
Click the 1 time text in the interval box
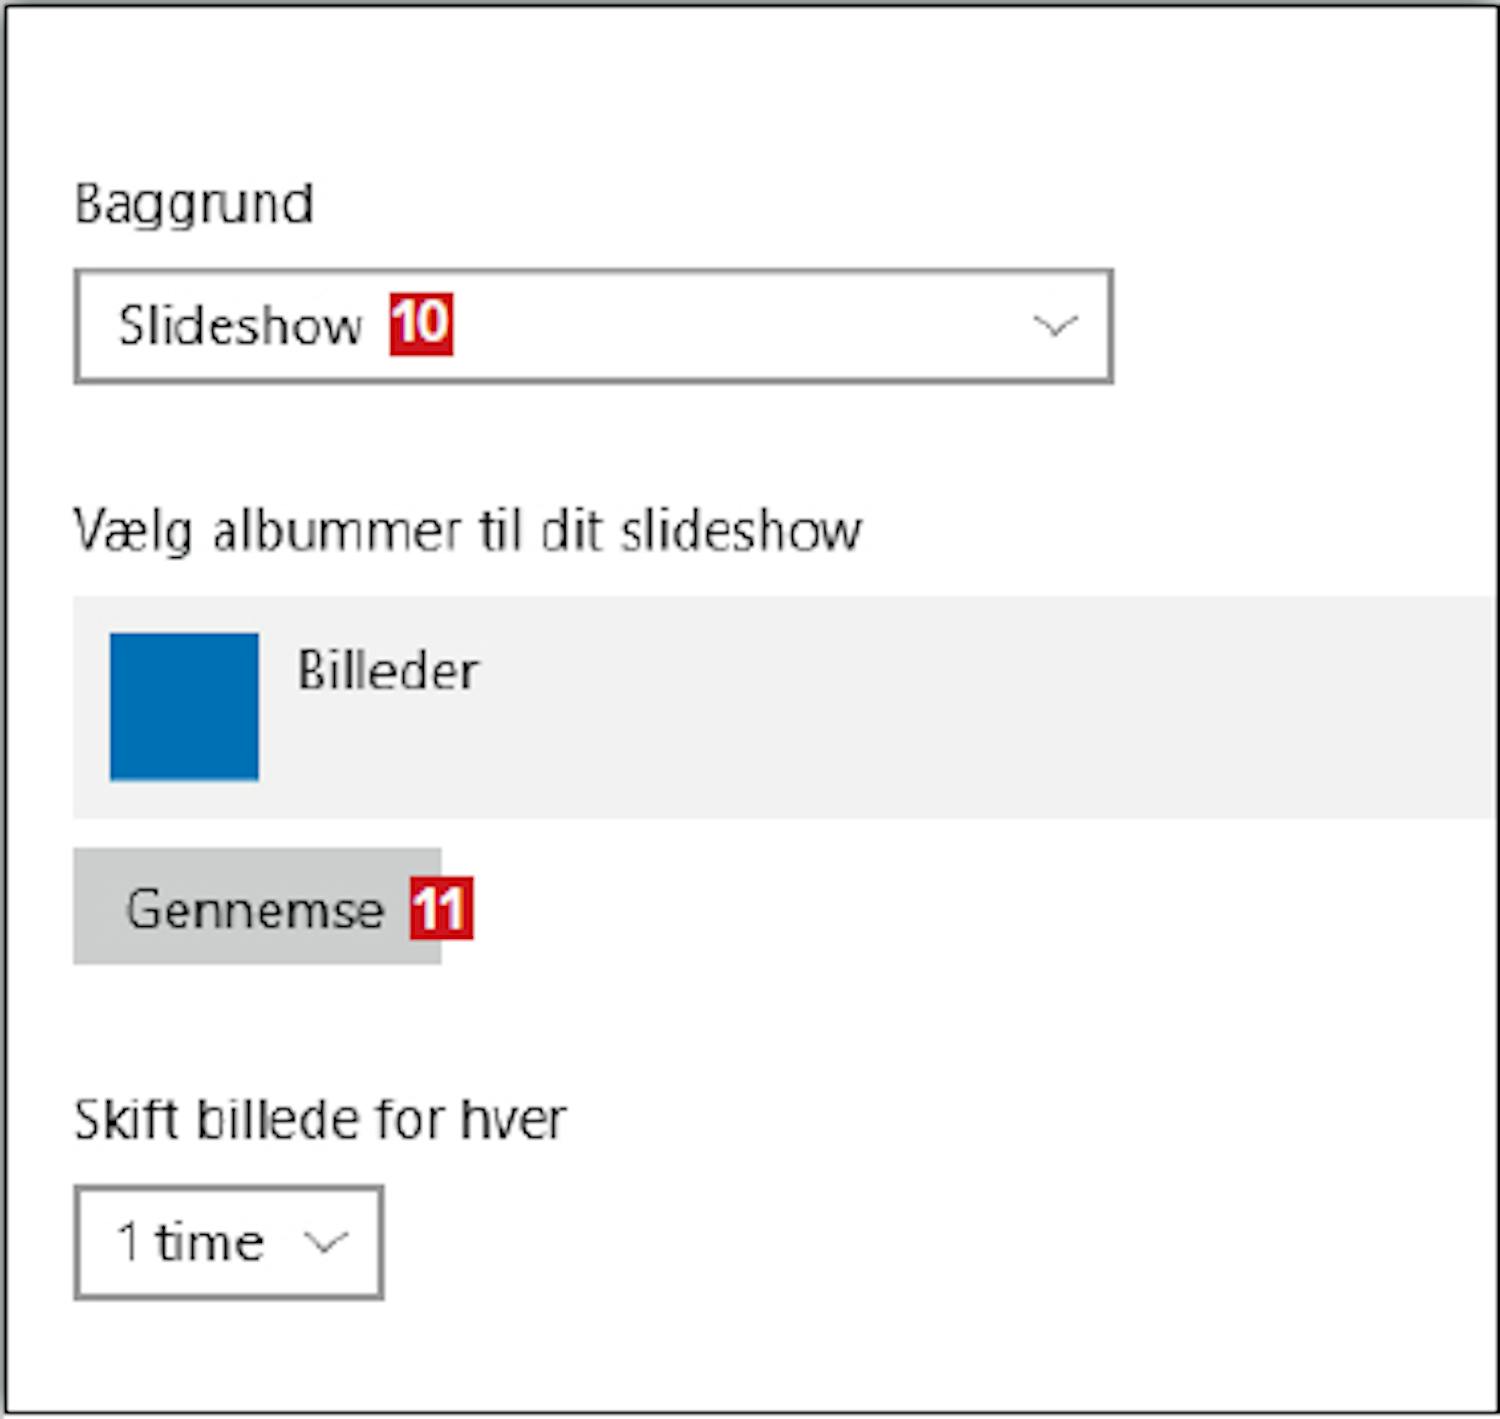(190, 1242)
